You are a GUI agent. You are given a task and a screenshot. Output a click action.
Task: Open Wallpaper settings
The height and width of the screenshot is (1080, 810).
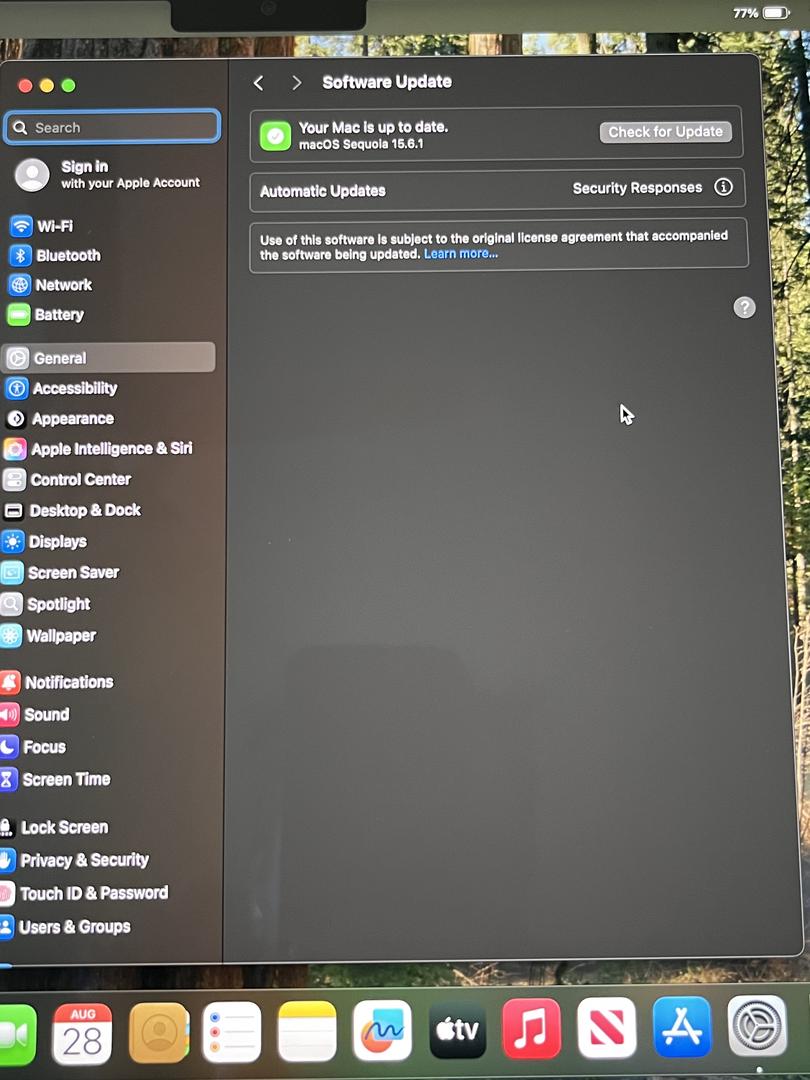(48, 636)
